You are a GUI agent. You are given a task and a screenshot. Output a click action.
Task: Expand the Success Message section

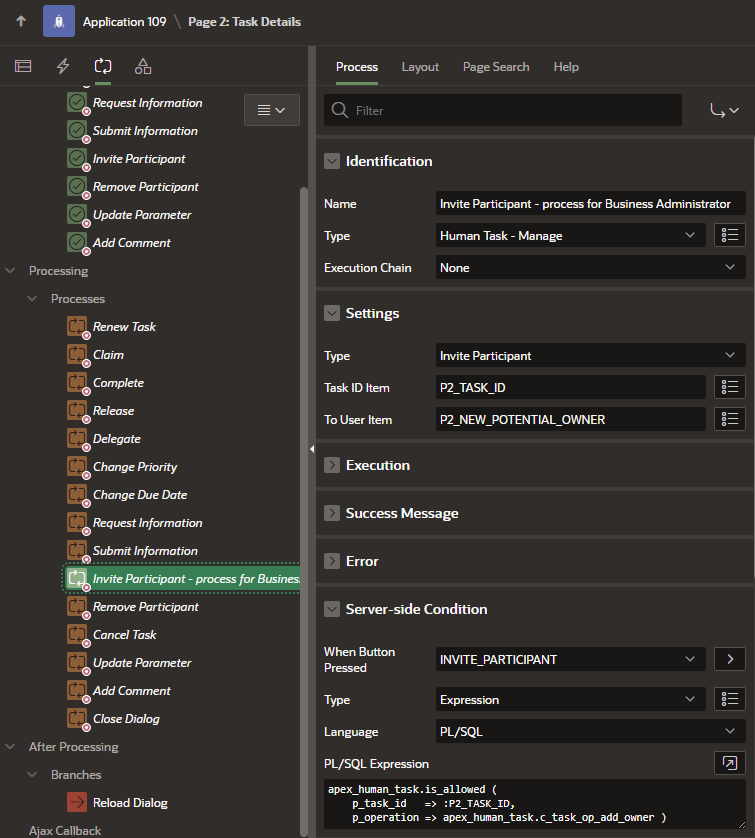[332, 513]
